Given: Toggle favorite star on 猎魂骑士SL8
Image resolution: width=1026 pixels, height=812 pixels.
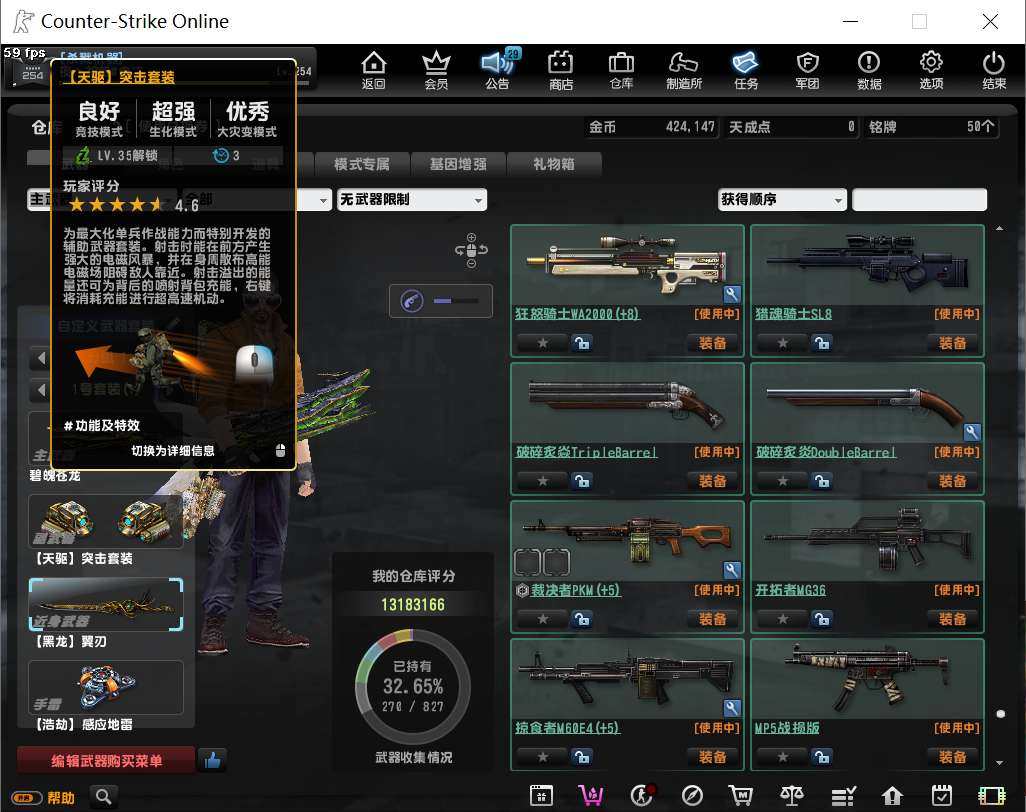Looking at the screenshot, I should pyautogui.click(x=783, y=343).
